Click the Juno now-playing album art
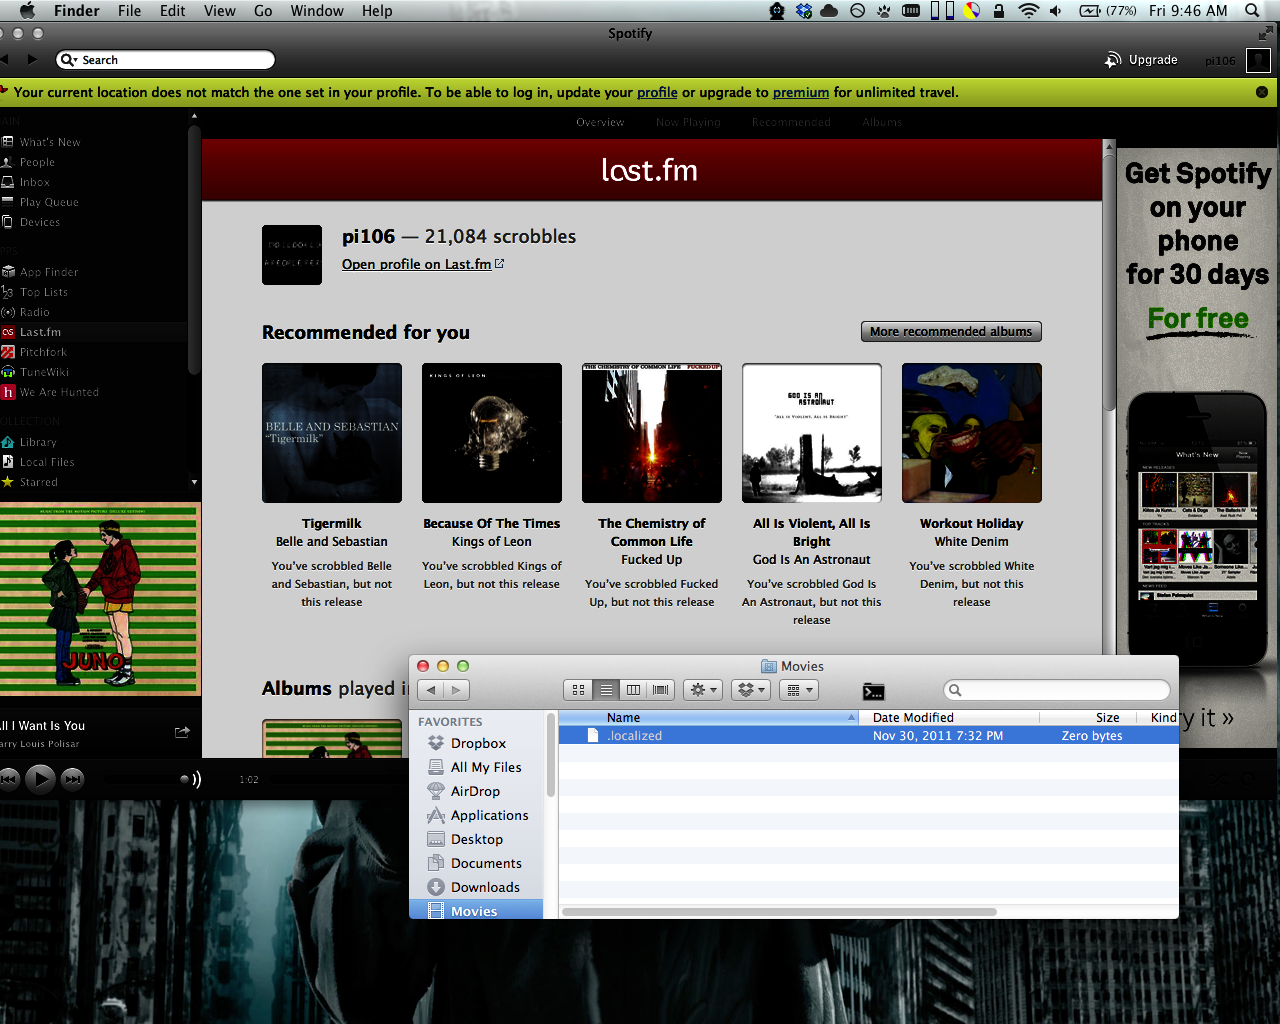Image resolution: width=1280 pixels, height=1024 pixels. coord(100,598)
